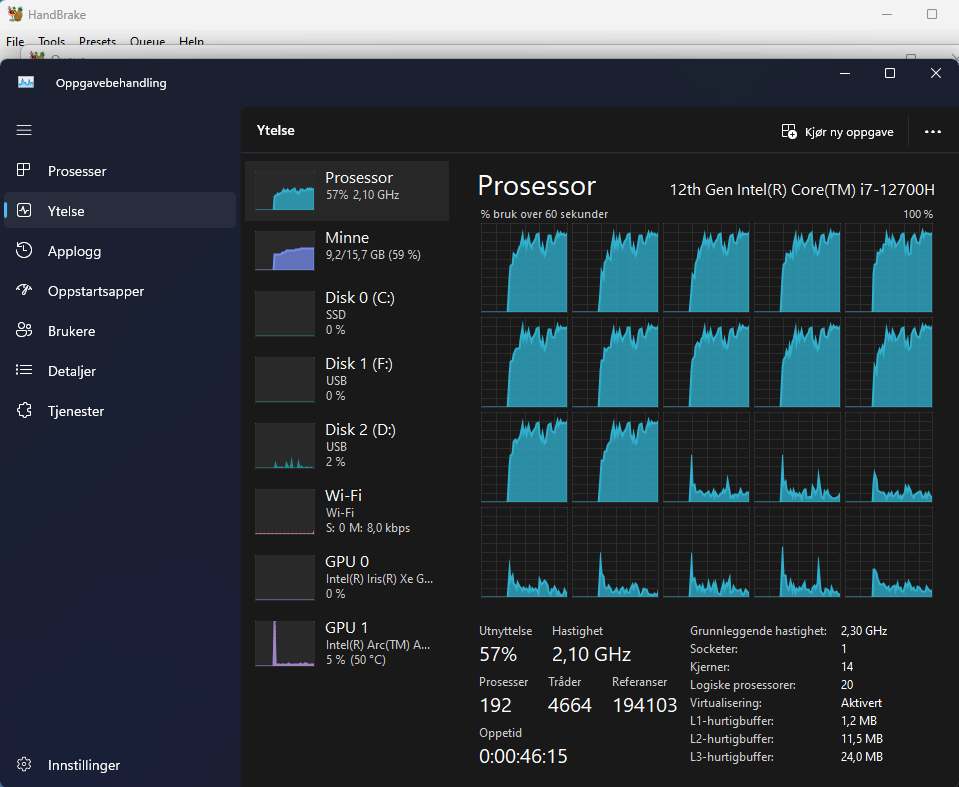
Task: Click the Prosesser sidebar icon
Action: (25, 171)
